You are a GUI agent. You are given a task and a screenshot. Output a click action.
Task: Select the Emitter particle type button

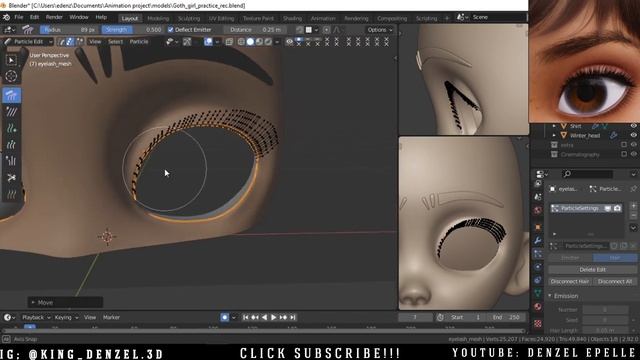pos(570,258)
